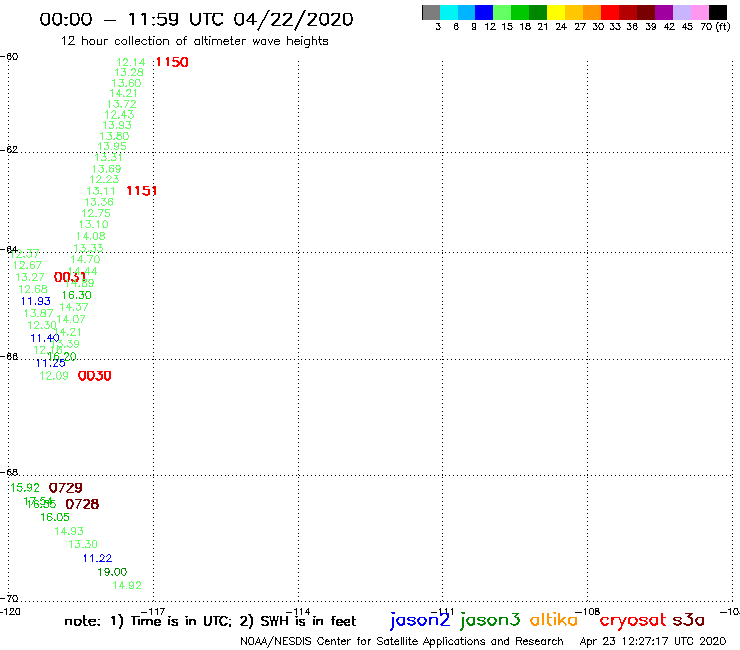Select the value 13.80

tap(114, 136)
